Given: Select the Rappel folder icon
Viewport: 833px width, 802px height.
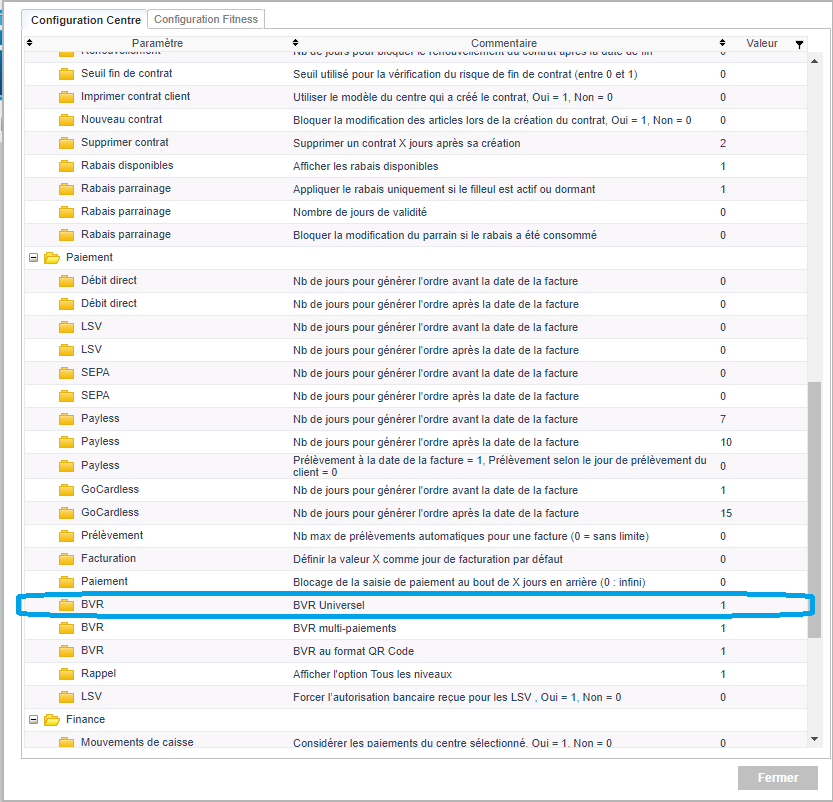Looking at the screenshot, I should coord(66,674).
